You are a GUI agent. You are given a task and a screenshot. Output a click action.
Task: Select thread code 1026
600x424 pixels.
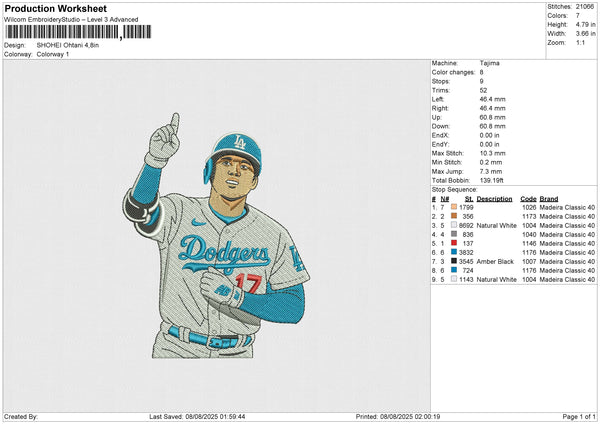(x=529, y=207)
